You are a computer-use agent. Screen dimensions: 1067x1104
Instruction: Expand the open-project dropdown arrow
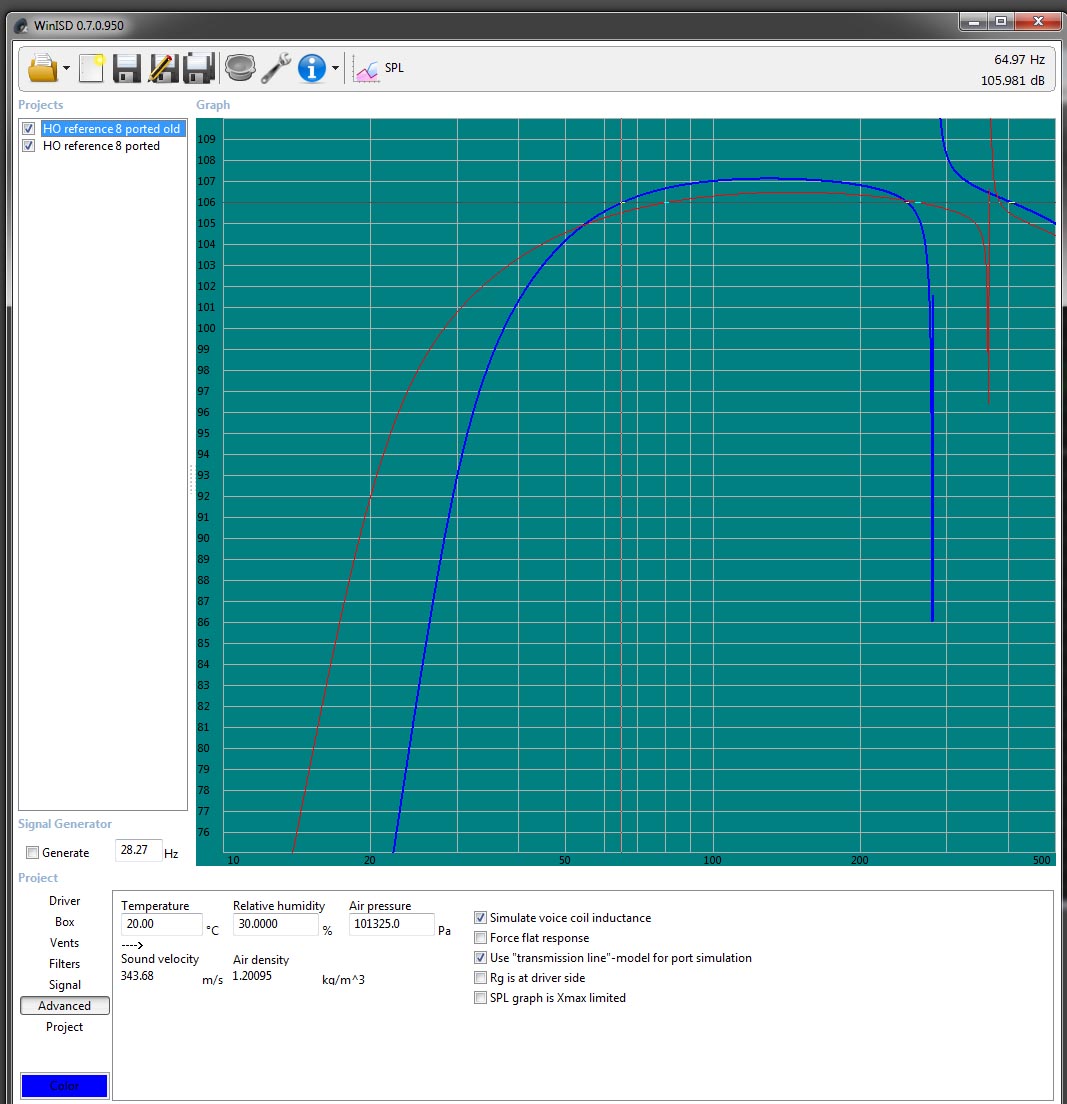pos(66,68)
